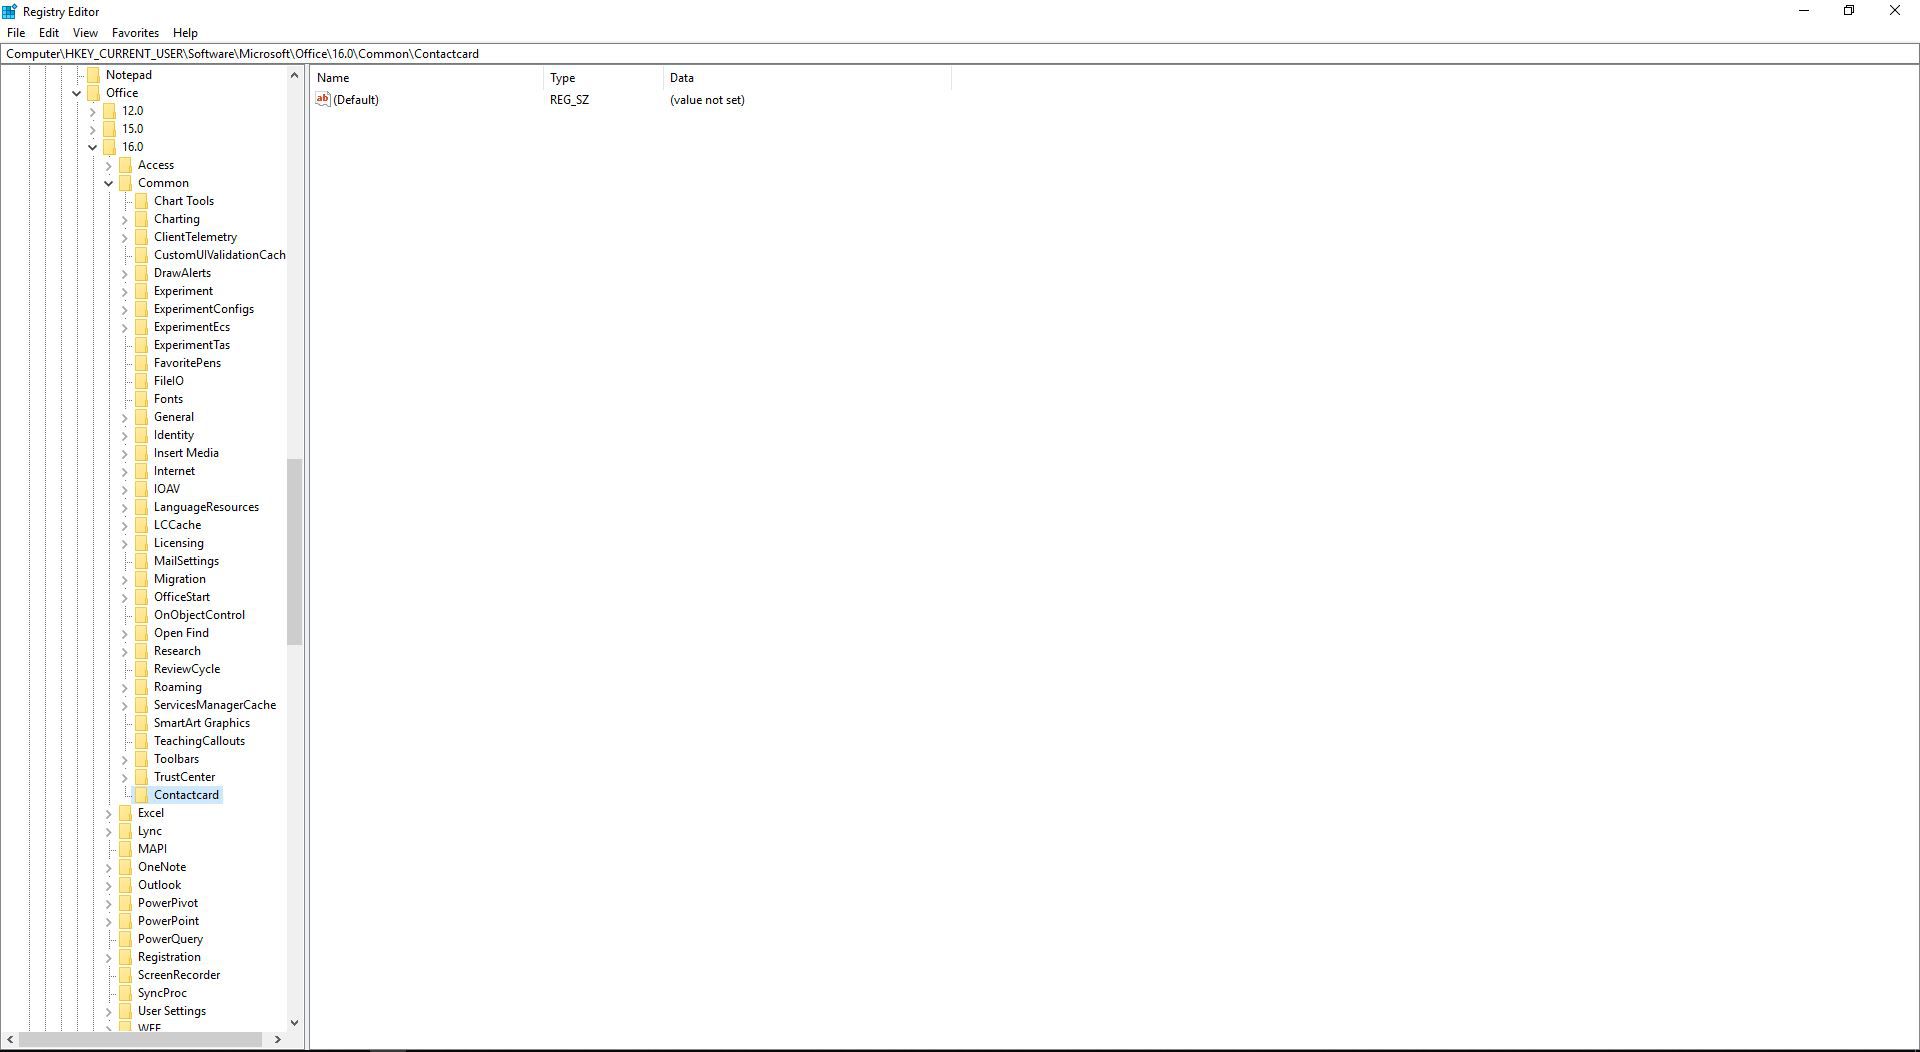Select the CustomUIValidationCache key
This screenshot has width=1920, height=1052.
point(219,255)
